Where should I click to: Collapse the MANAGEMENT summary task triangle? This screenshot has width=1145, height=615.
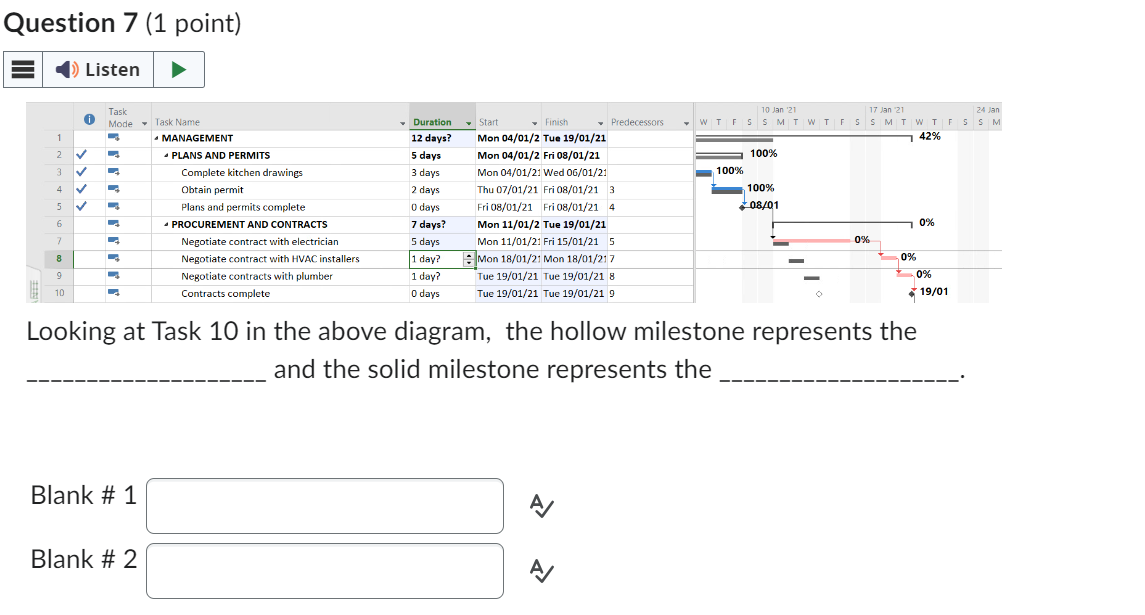click(156, 138)
